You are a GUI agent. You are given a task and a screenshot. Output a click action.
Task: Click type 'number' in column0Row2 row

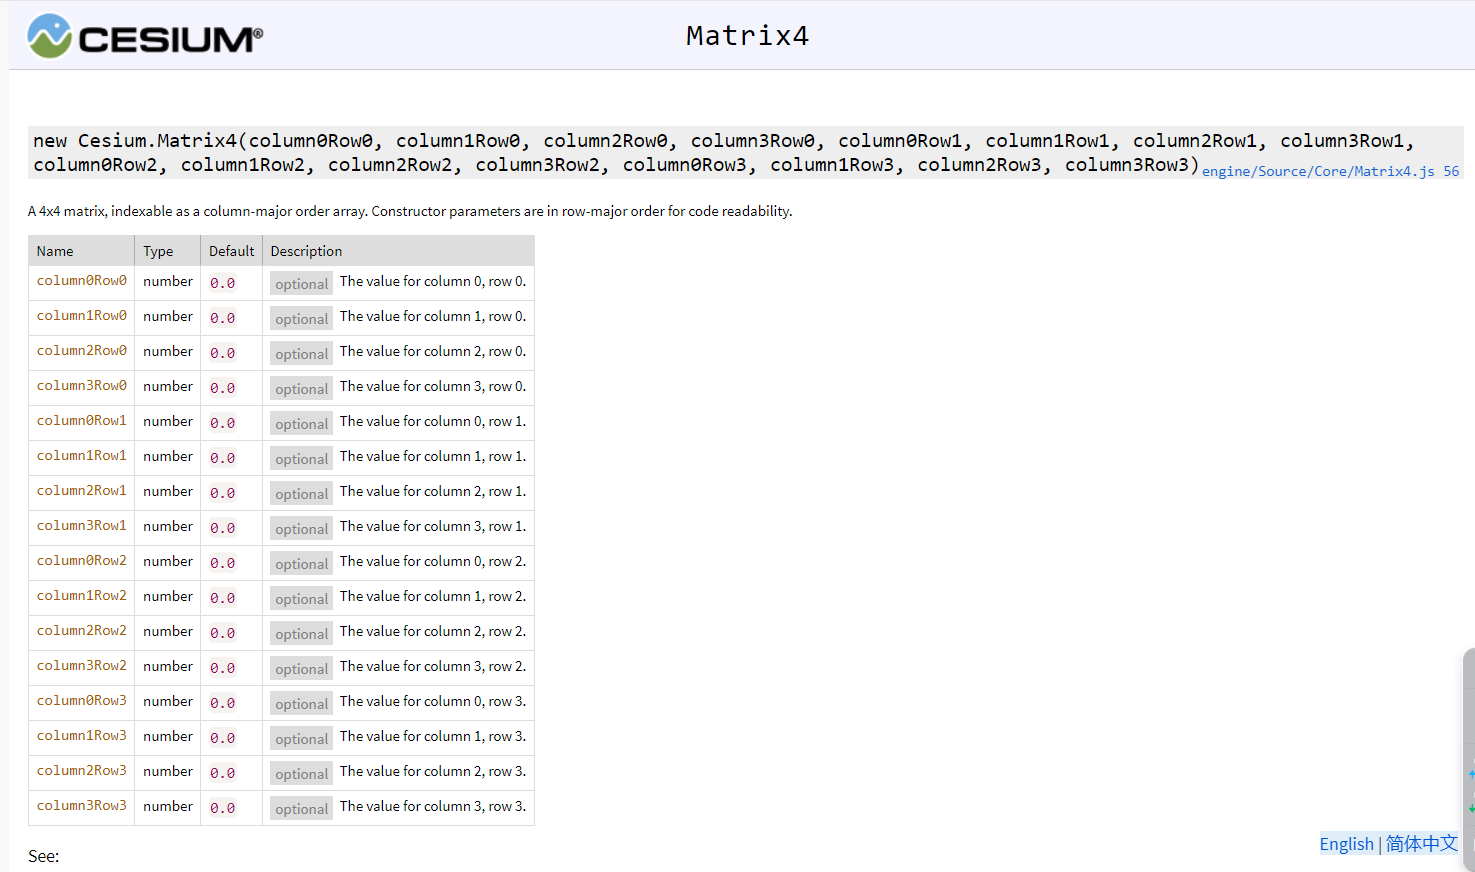coord(168,561)
